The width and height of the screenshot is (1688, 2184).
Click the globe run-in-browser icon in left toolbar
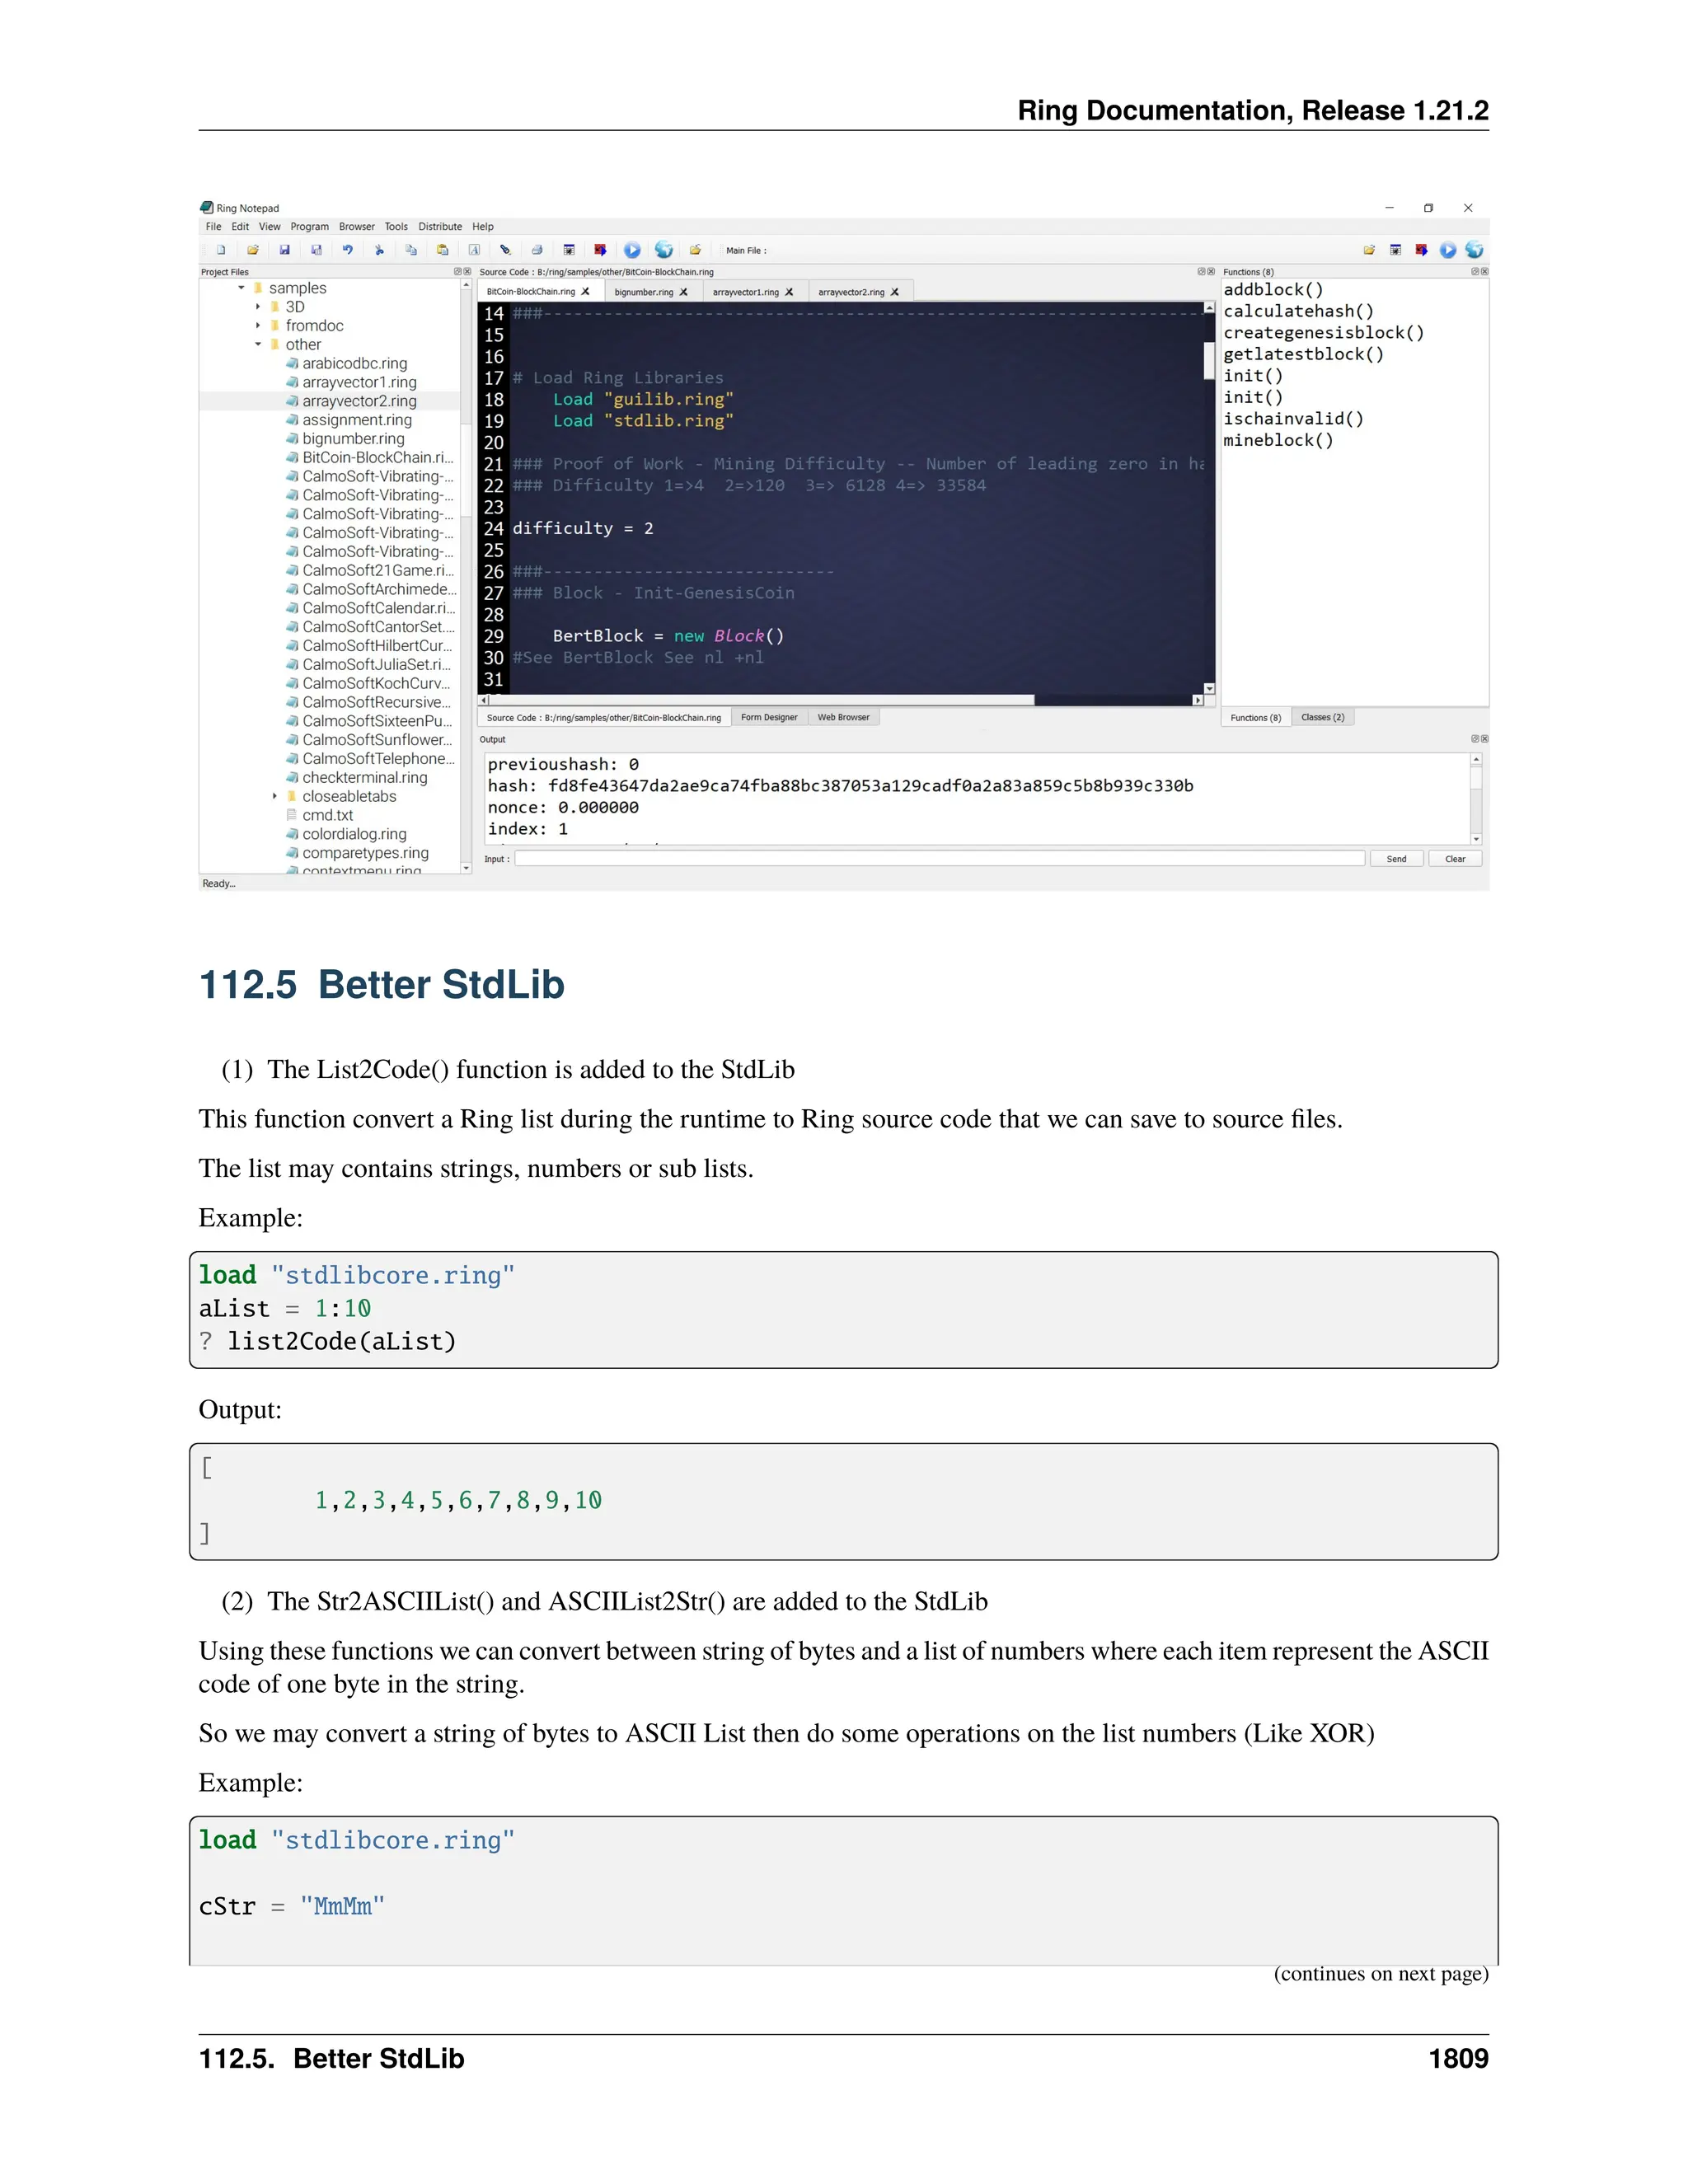point(663,250)
